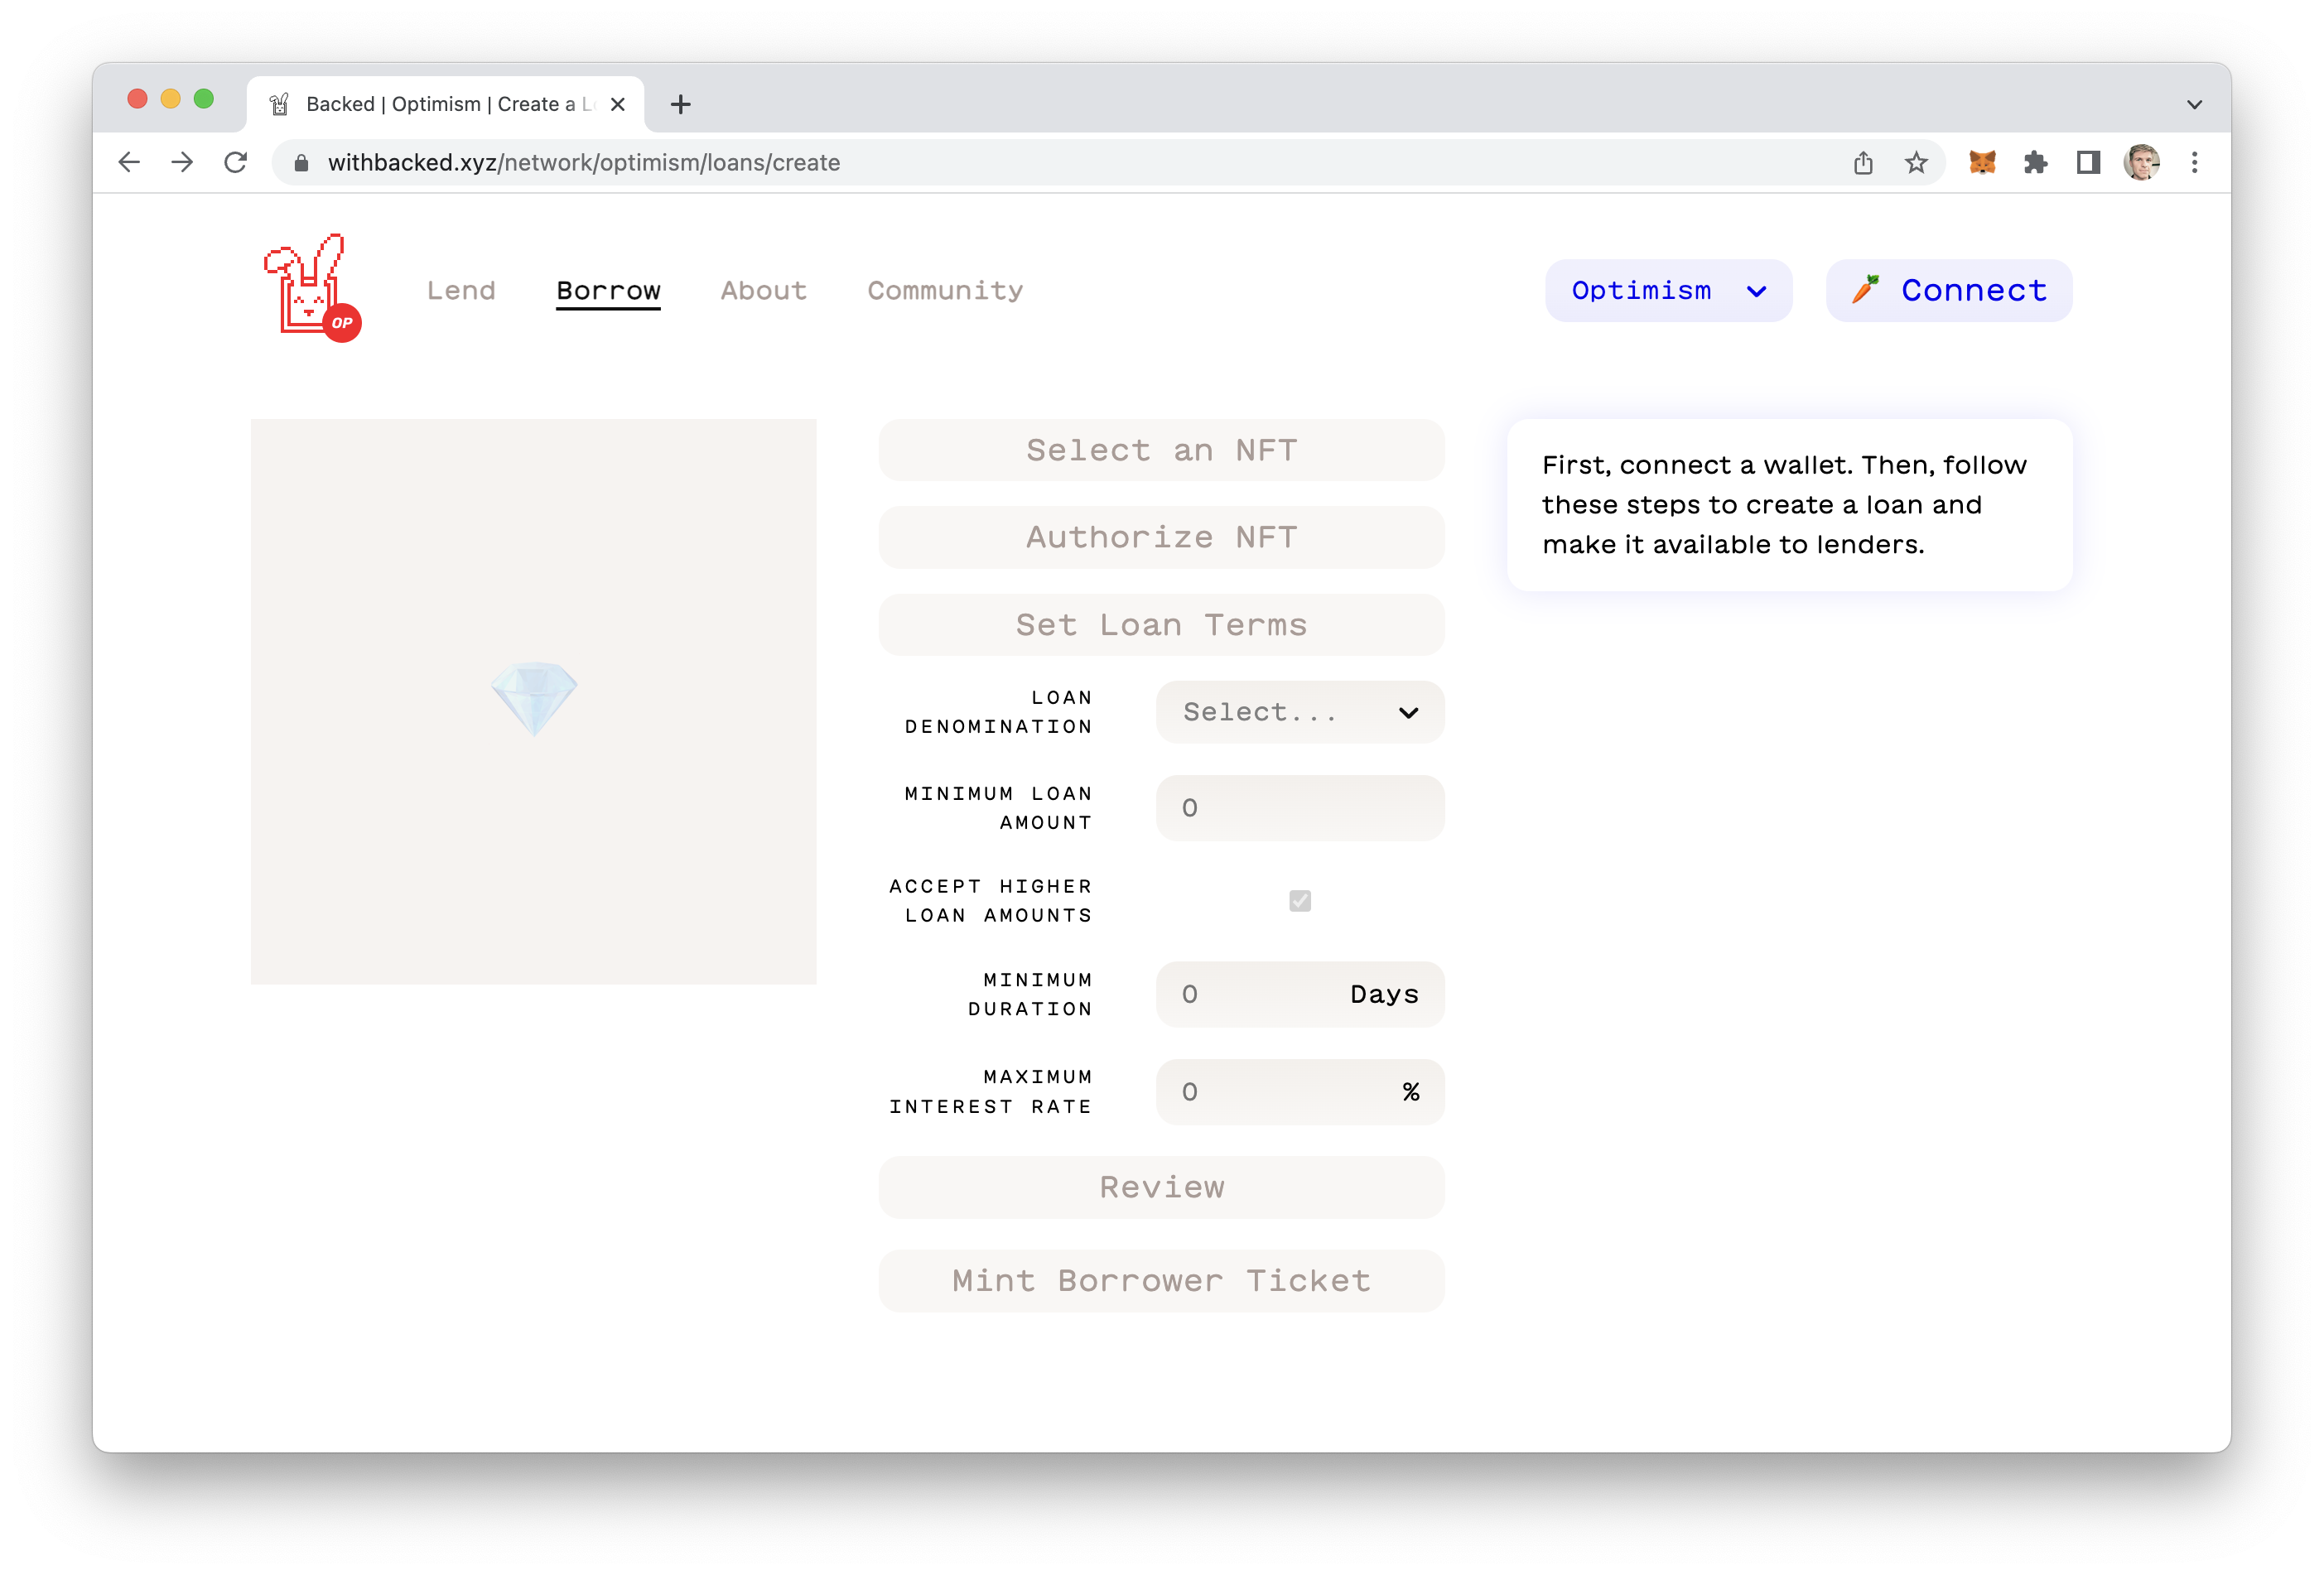Toggle Accept Higher Loan Amounts checkbox
Image resolution: width=2324 pixels, height=1575 pixels.
coord(1299,901)
